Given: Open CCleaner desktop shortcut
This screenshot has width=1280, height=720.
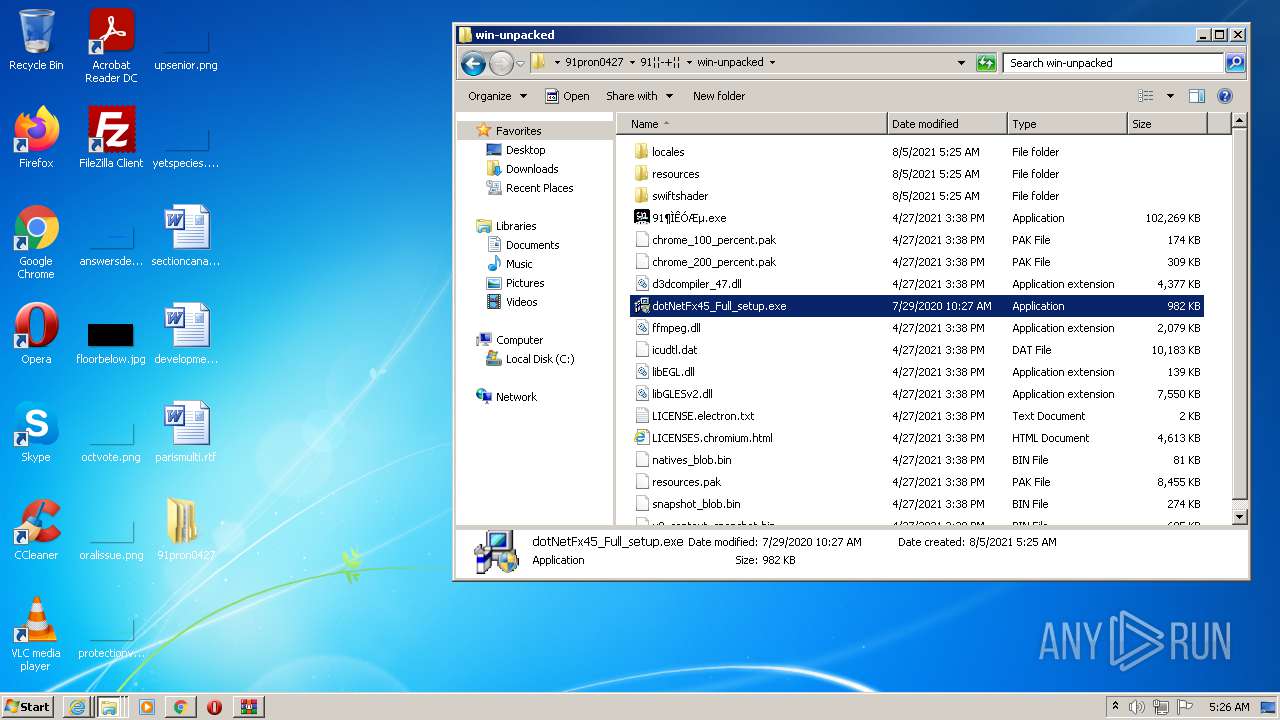Looking at the screenshot, I should click(x=36, y=530).
